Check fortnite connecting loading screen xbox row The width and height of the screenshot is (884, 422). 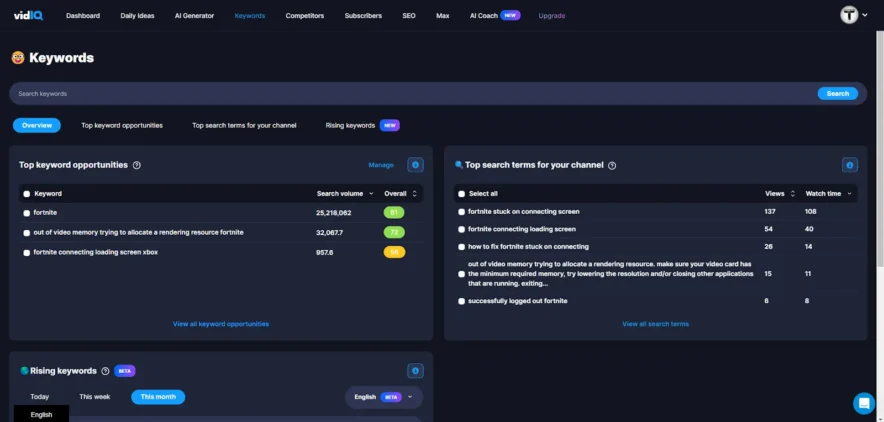coord(26,253)
